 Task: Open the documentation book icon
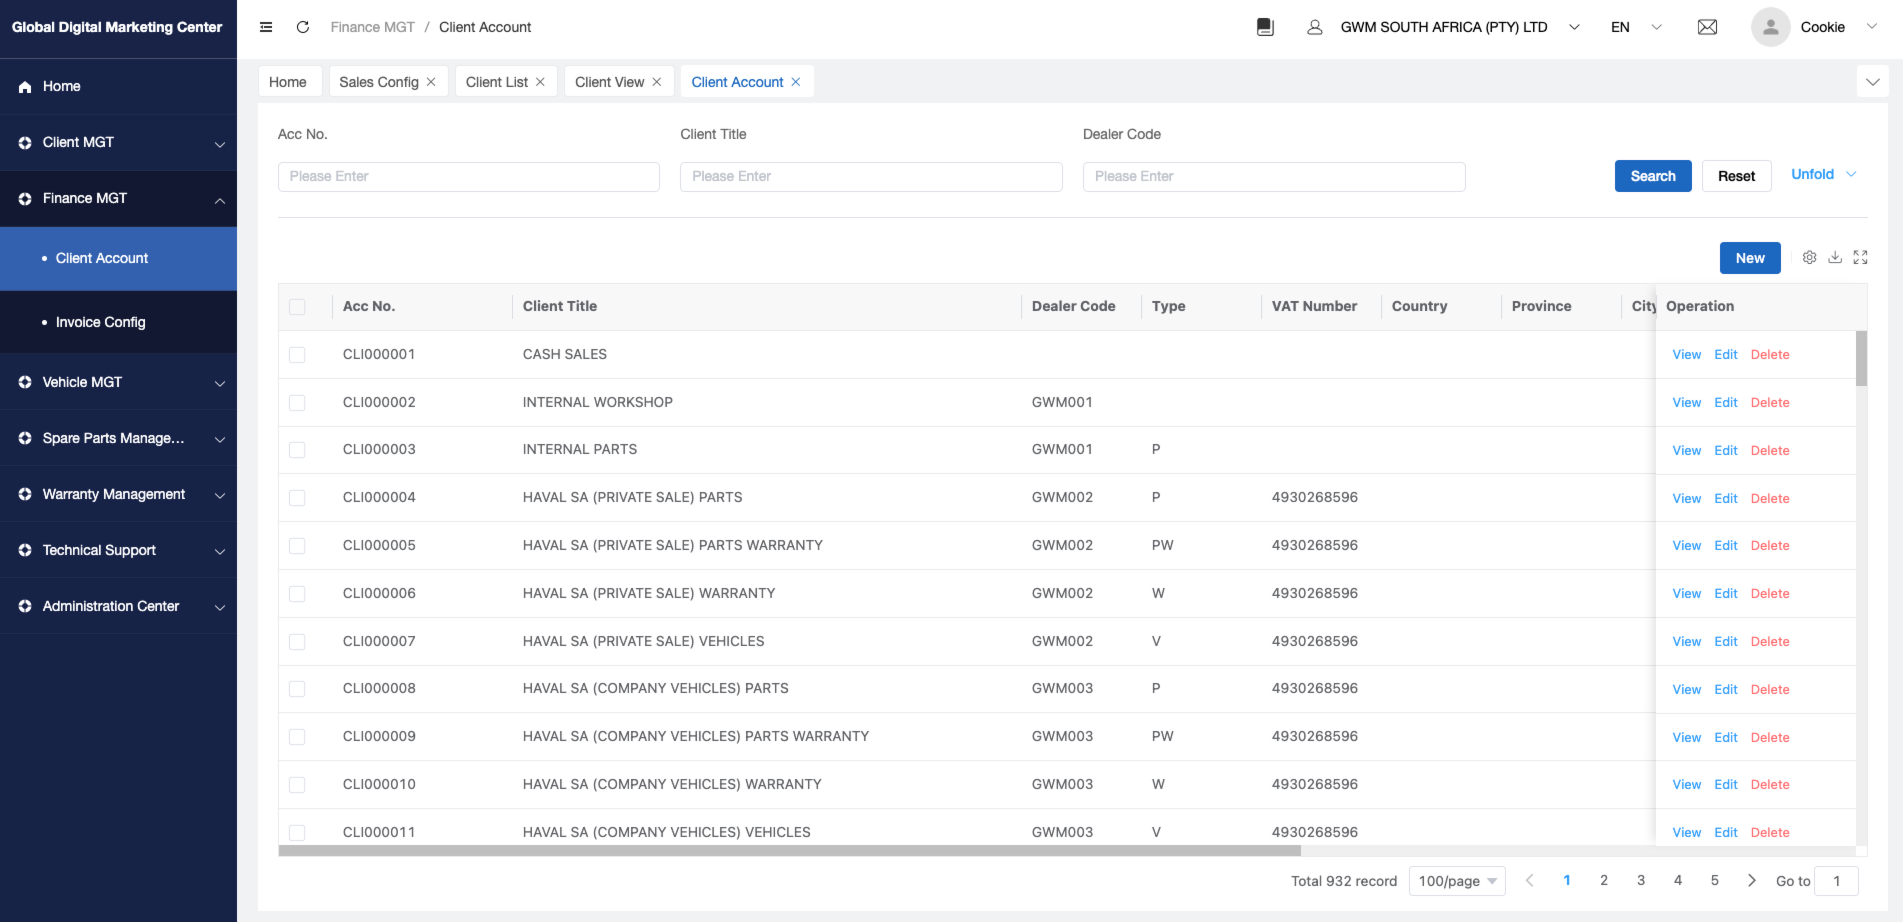1265,27
